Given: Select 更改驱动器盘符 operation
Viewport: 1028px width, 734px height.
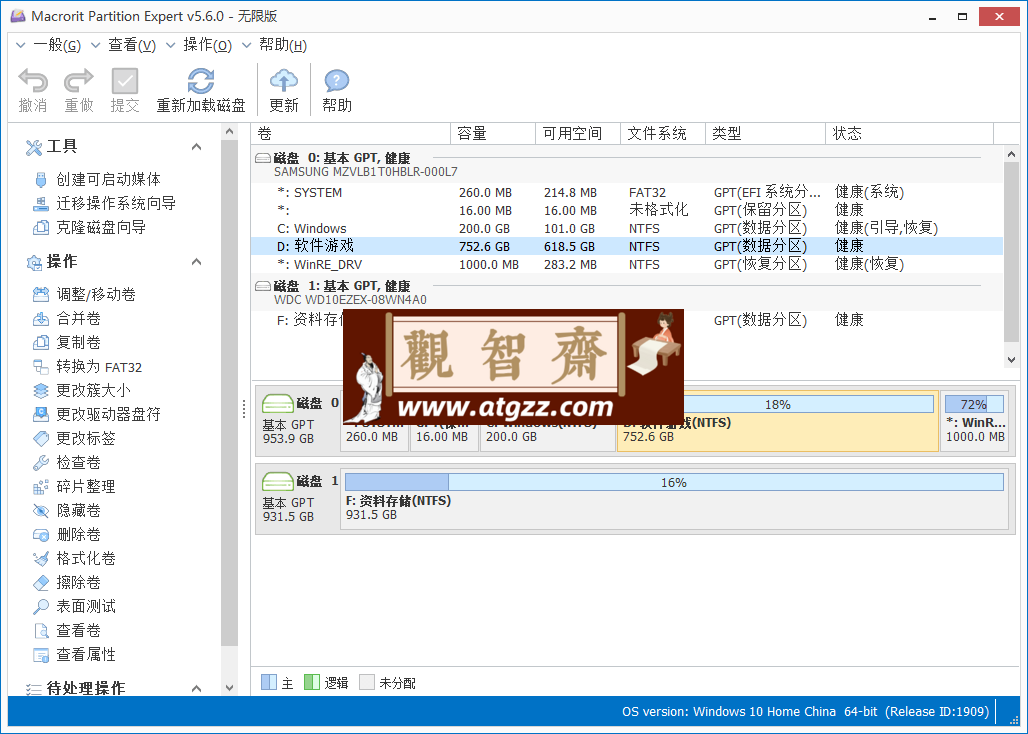Looking at the screenshot, I should point(108,415).
